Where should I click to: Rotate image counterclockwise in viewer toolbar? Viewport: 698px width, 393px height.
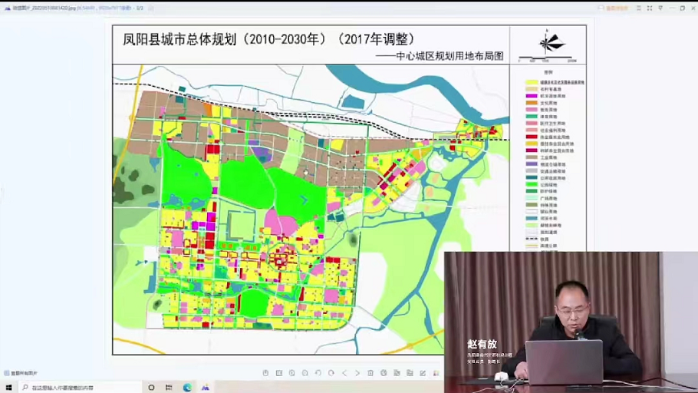tap(318, 373)
